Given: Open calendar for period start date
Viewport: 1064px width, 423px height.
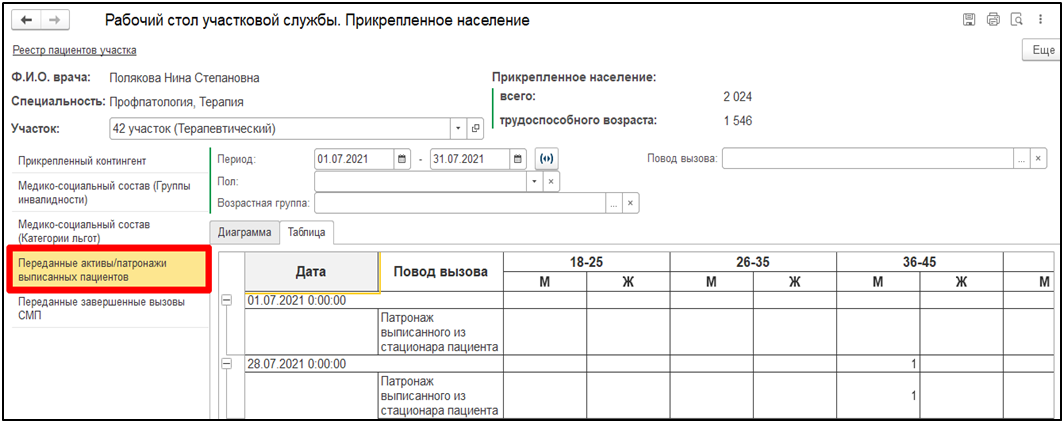Looking at the screenshot, I should [402, 159].
